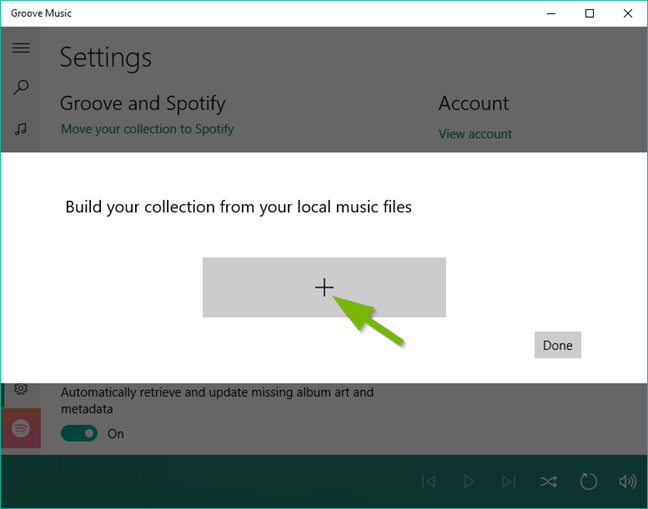Maximize the Groove Music window
The width and height of the screenshot is (648, 509).
tap(589, 14)
